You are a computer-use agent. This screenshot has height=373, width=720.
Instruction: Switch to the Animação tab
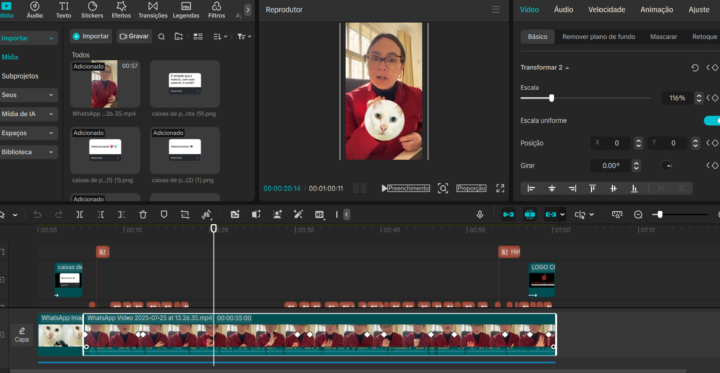657,10
